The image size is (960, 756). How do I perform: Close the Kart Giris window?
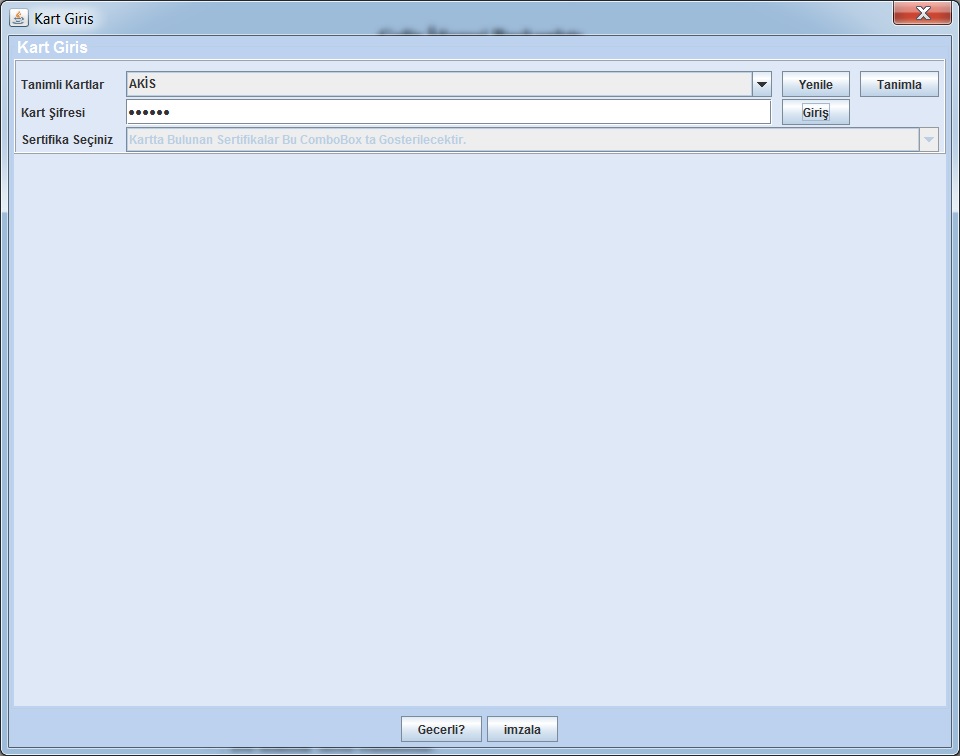click(921, 14)
